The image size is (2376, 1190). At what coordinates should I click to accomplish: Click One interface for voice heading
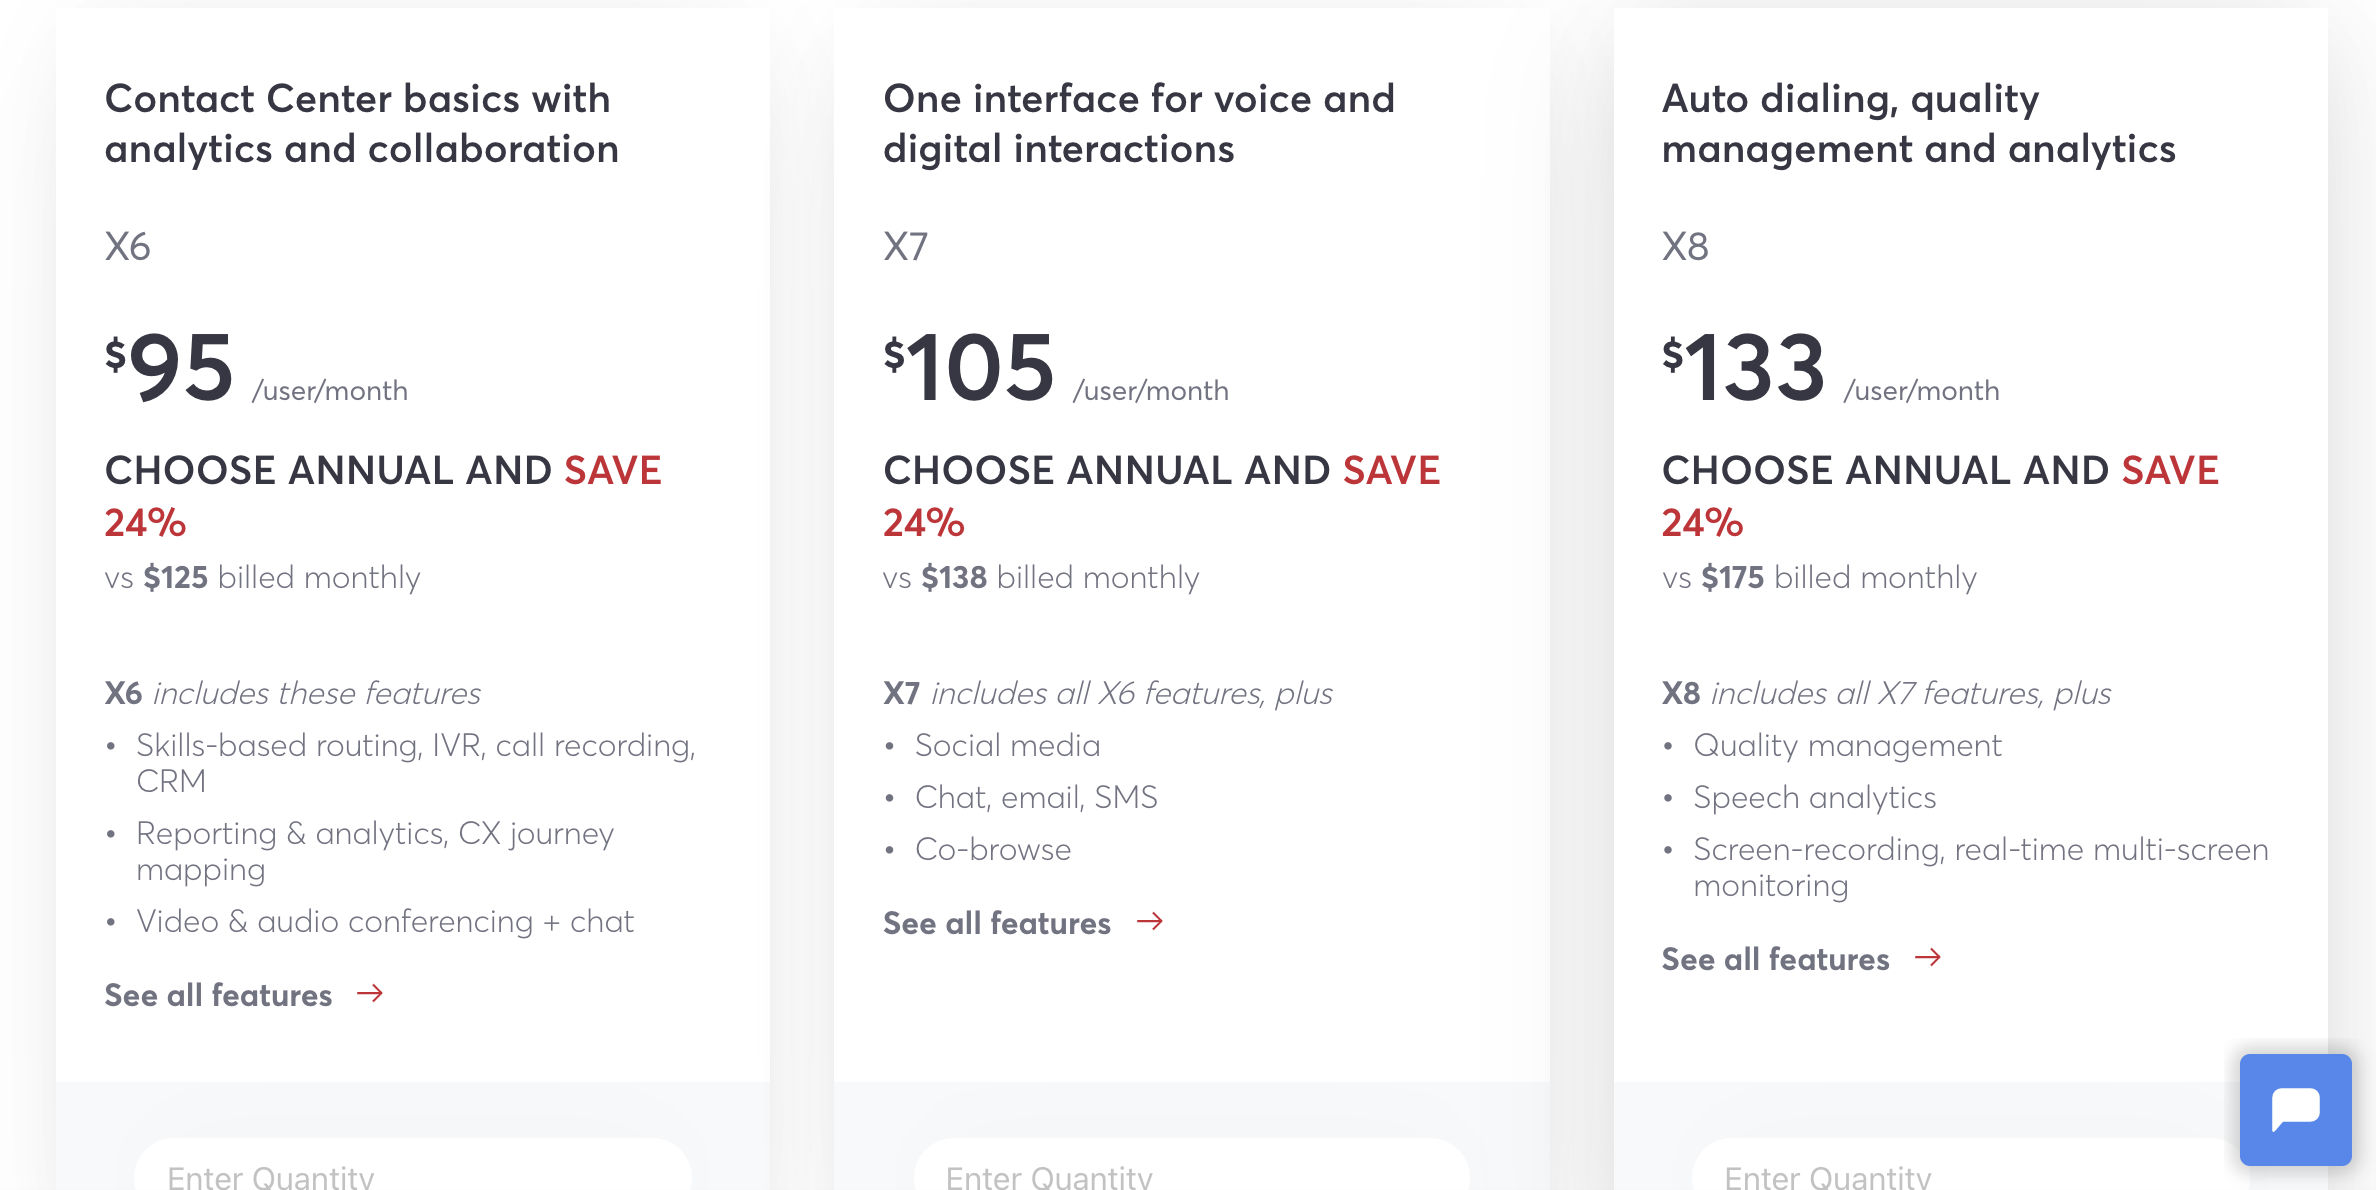1139,124
